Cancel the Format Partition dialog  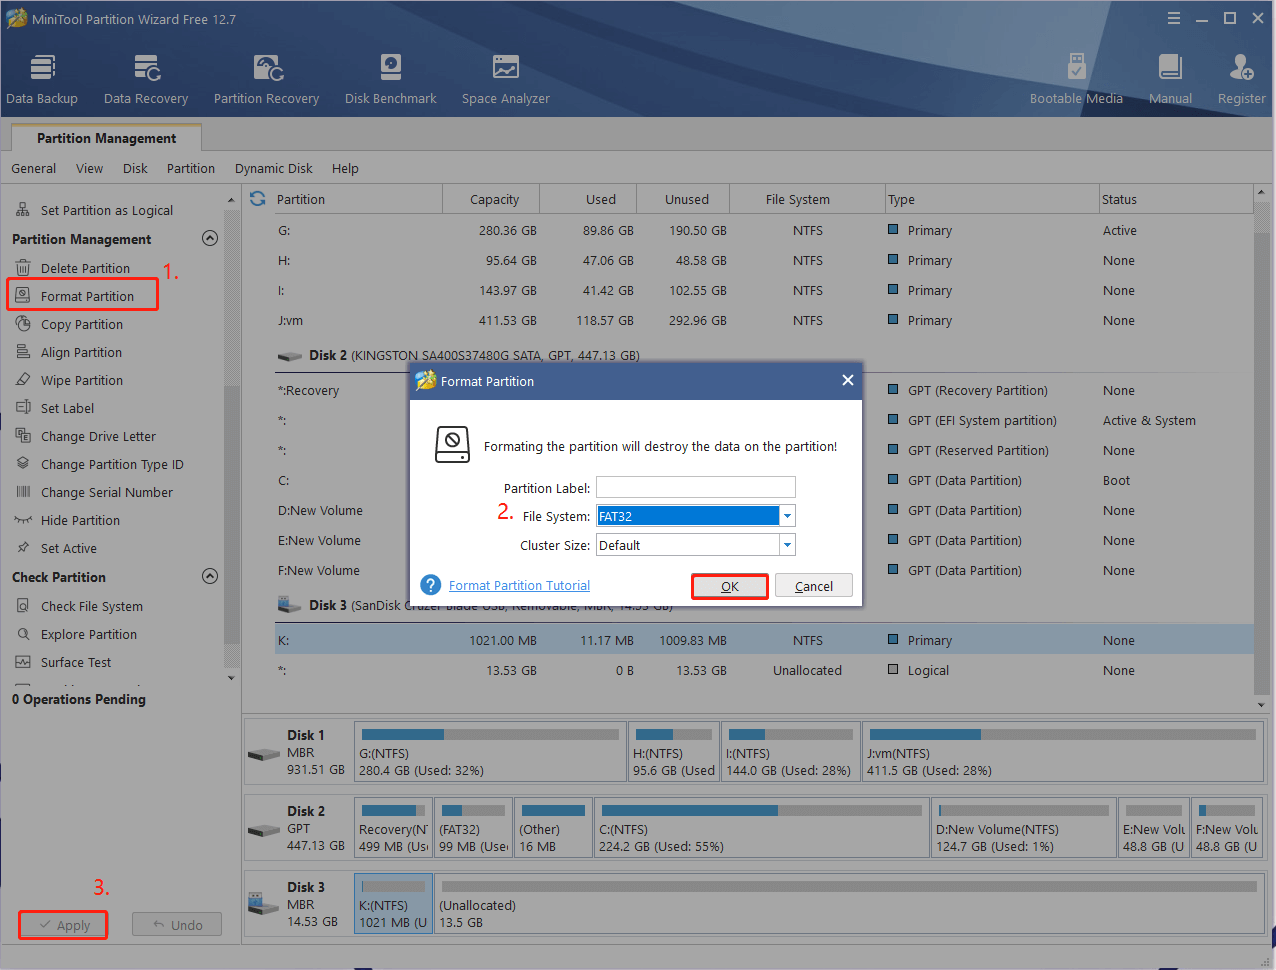click(x=814, y=586)
